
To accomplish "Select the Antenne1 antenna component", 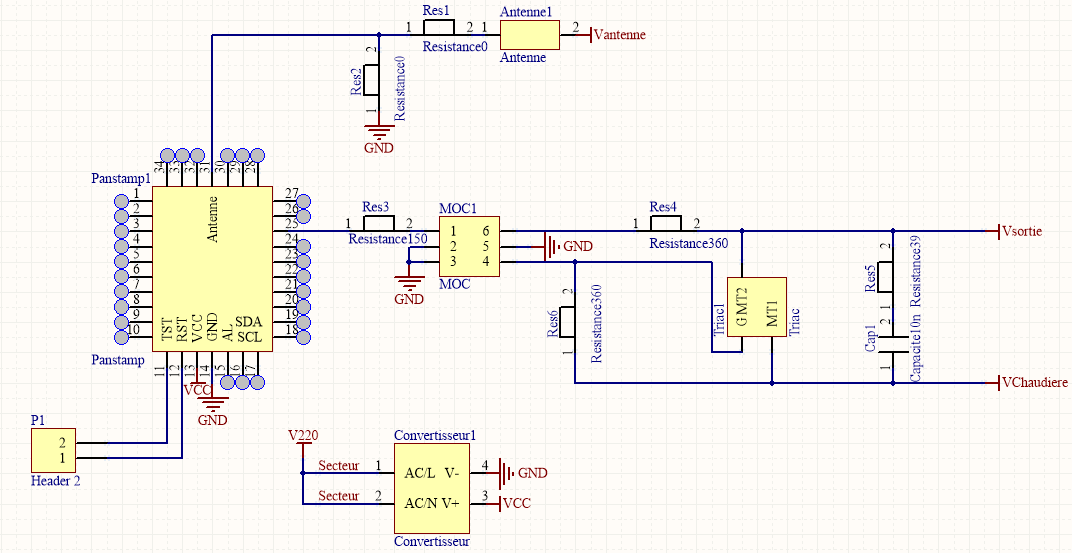I will tap(527, 34).
